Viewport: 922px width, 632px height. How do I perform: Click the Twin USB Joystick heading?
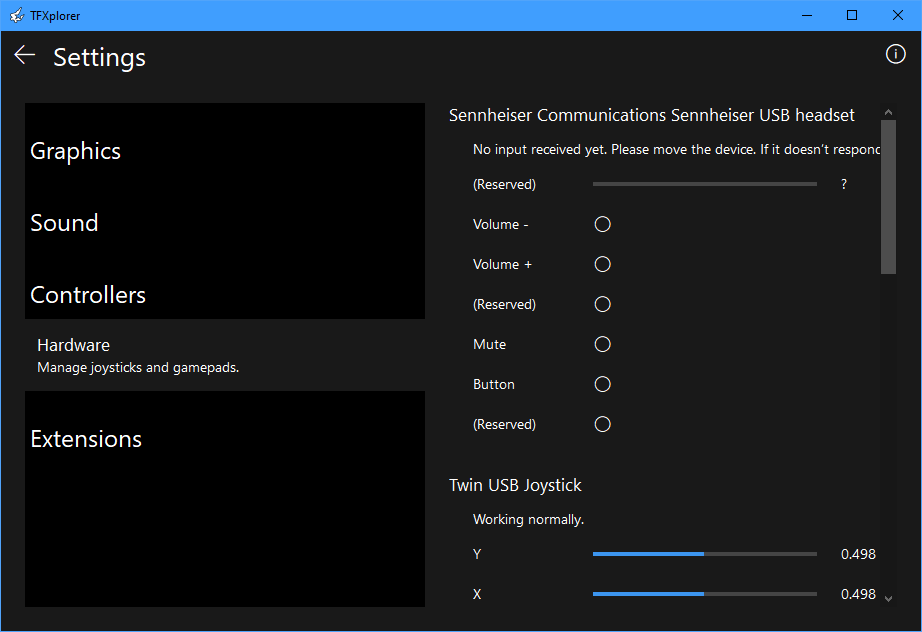[x=515, y=485]
